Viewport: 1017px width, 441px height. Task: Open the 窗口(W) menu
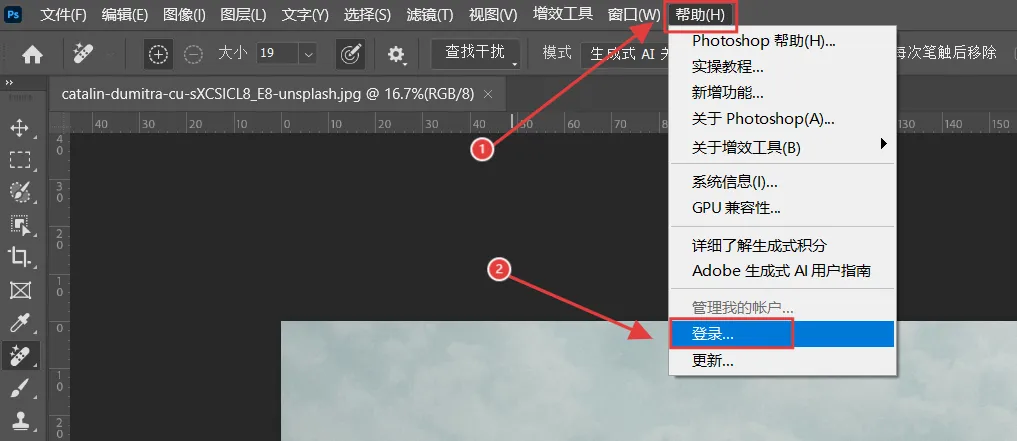tap(634, 14)
